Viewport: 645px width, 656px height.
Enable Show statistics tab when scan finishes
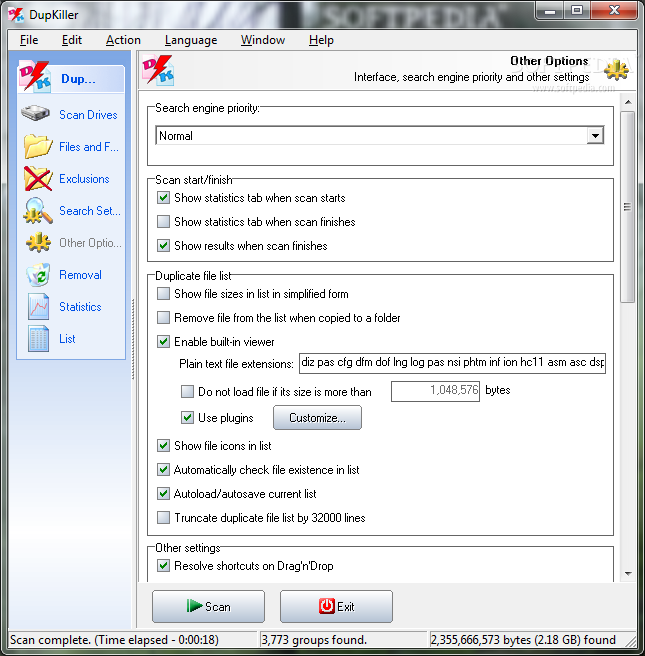coord(163,221)
